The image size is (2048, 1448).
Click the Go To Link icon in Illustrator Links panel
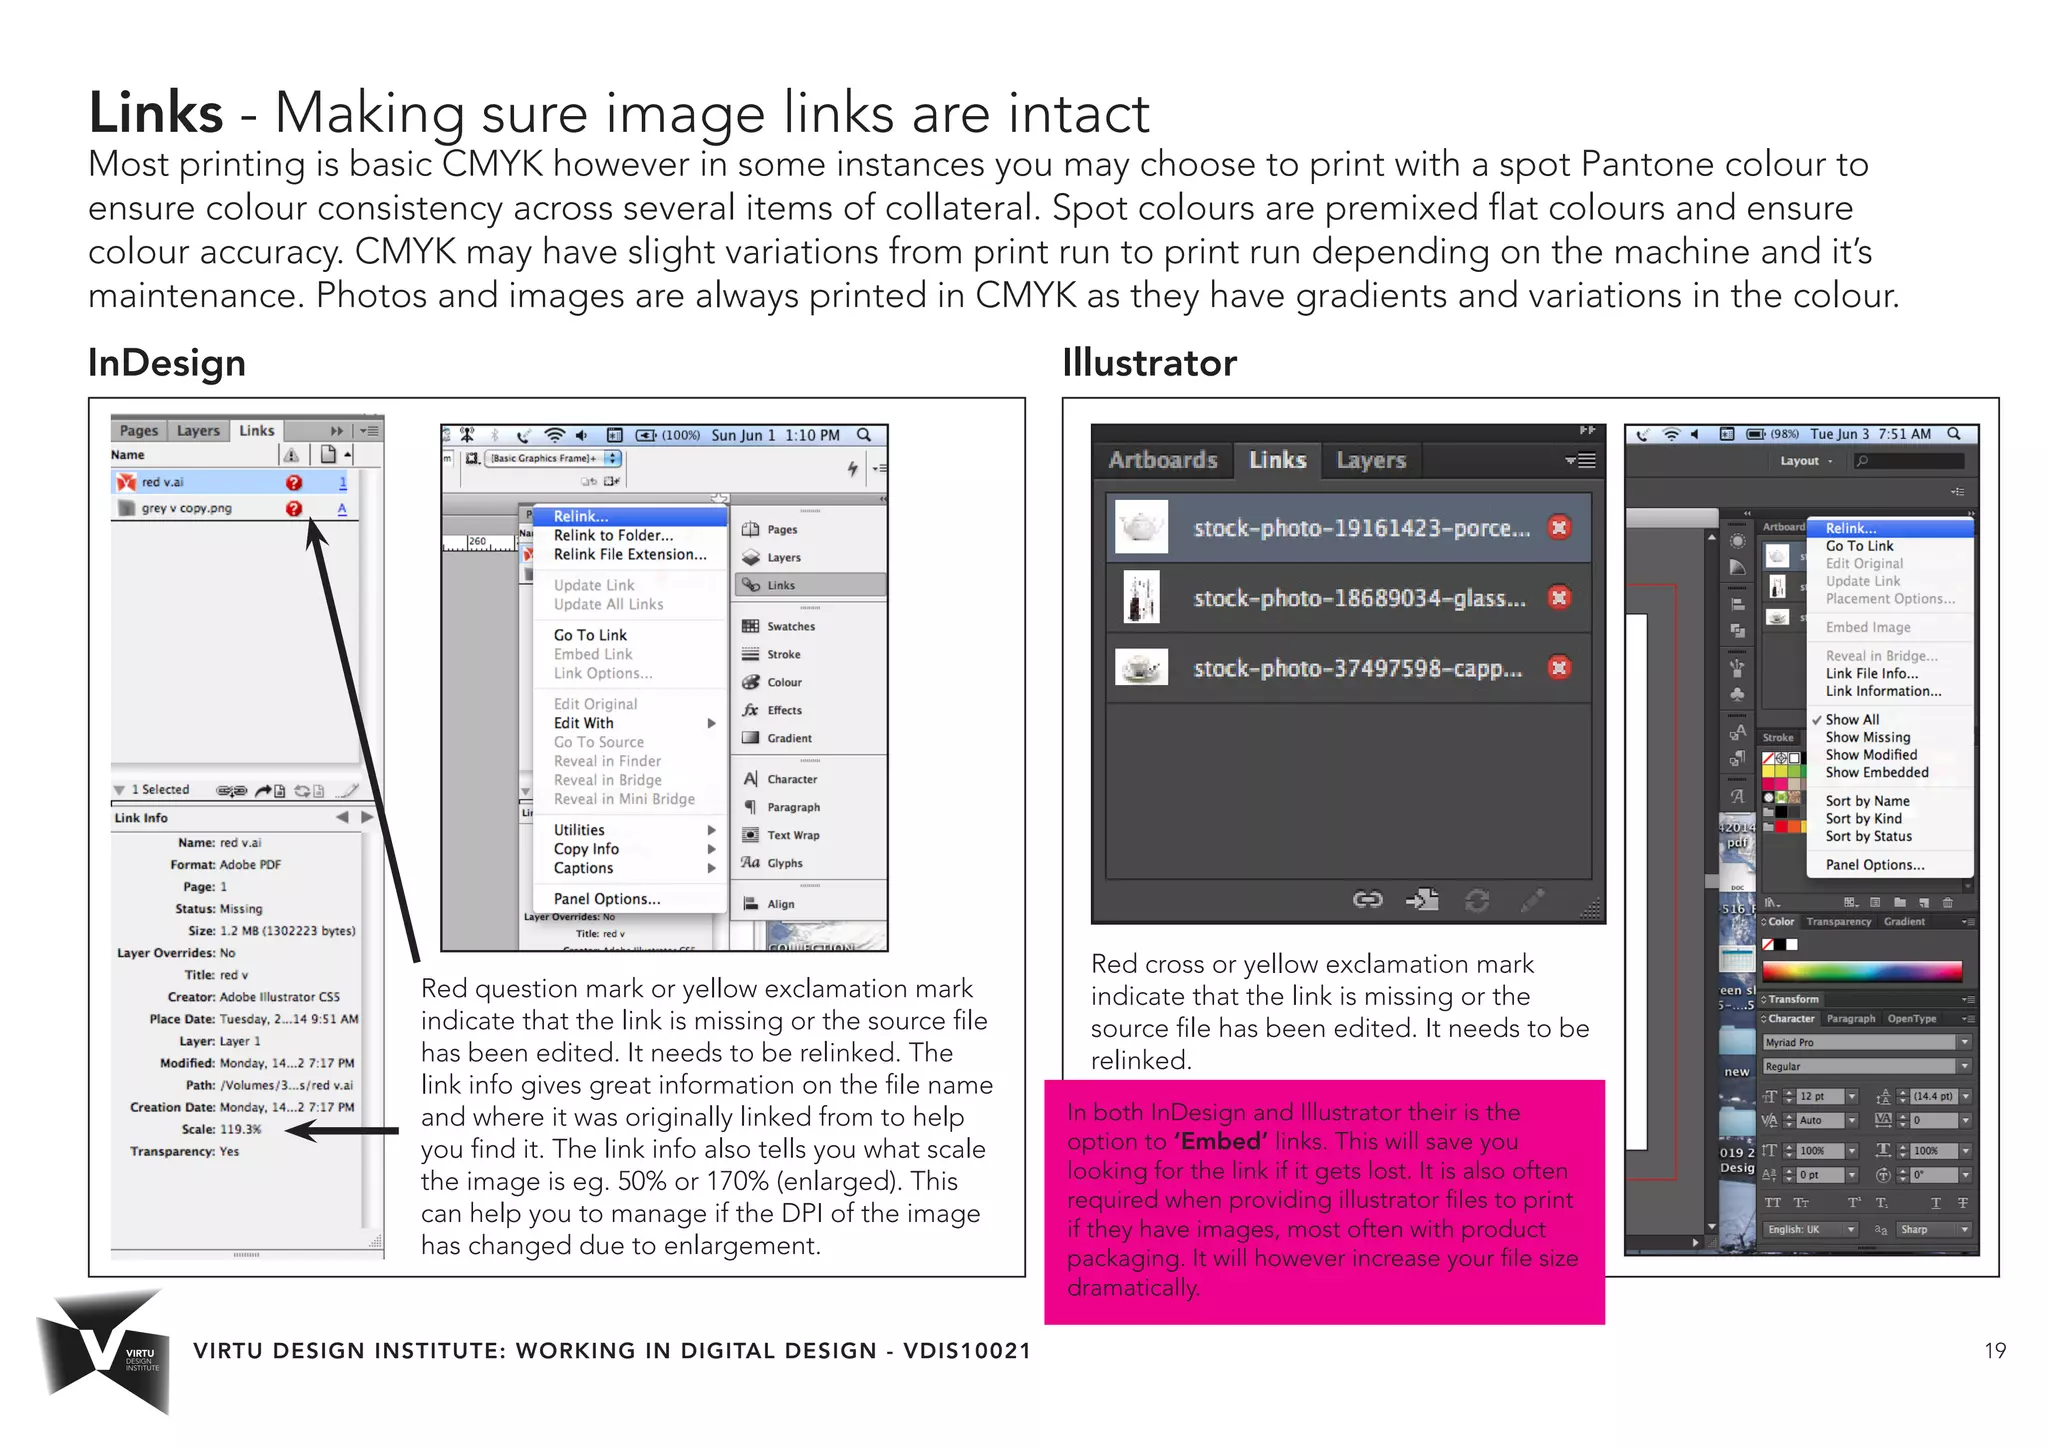(1422, 900)
